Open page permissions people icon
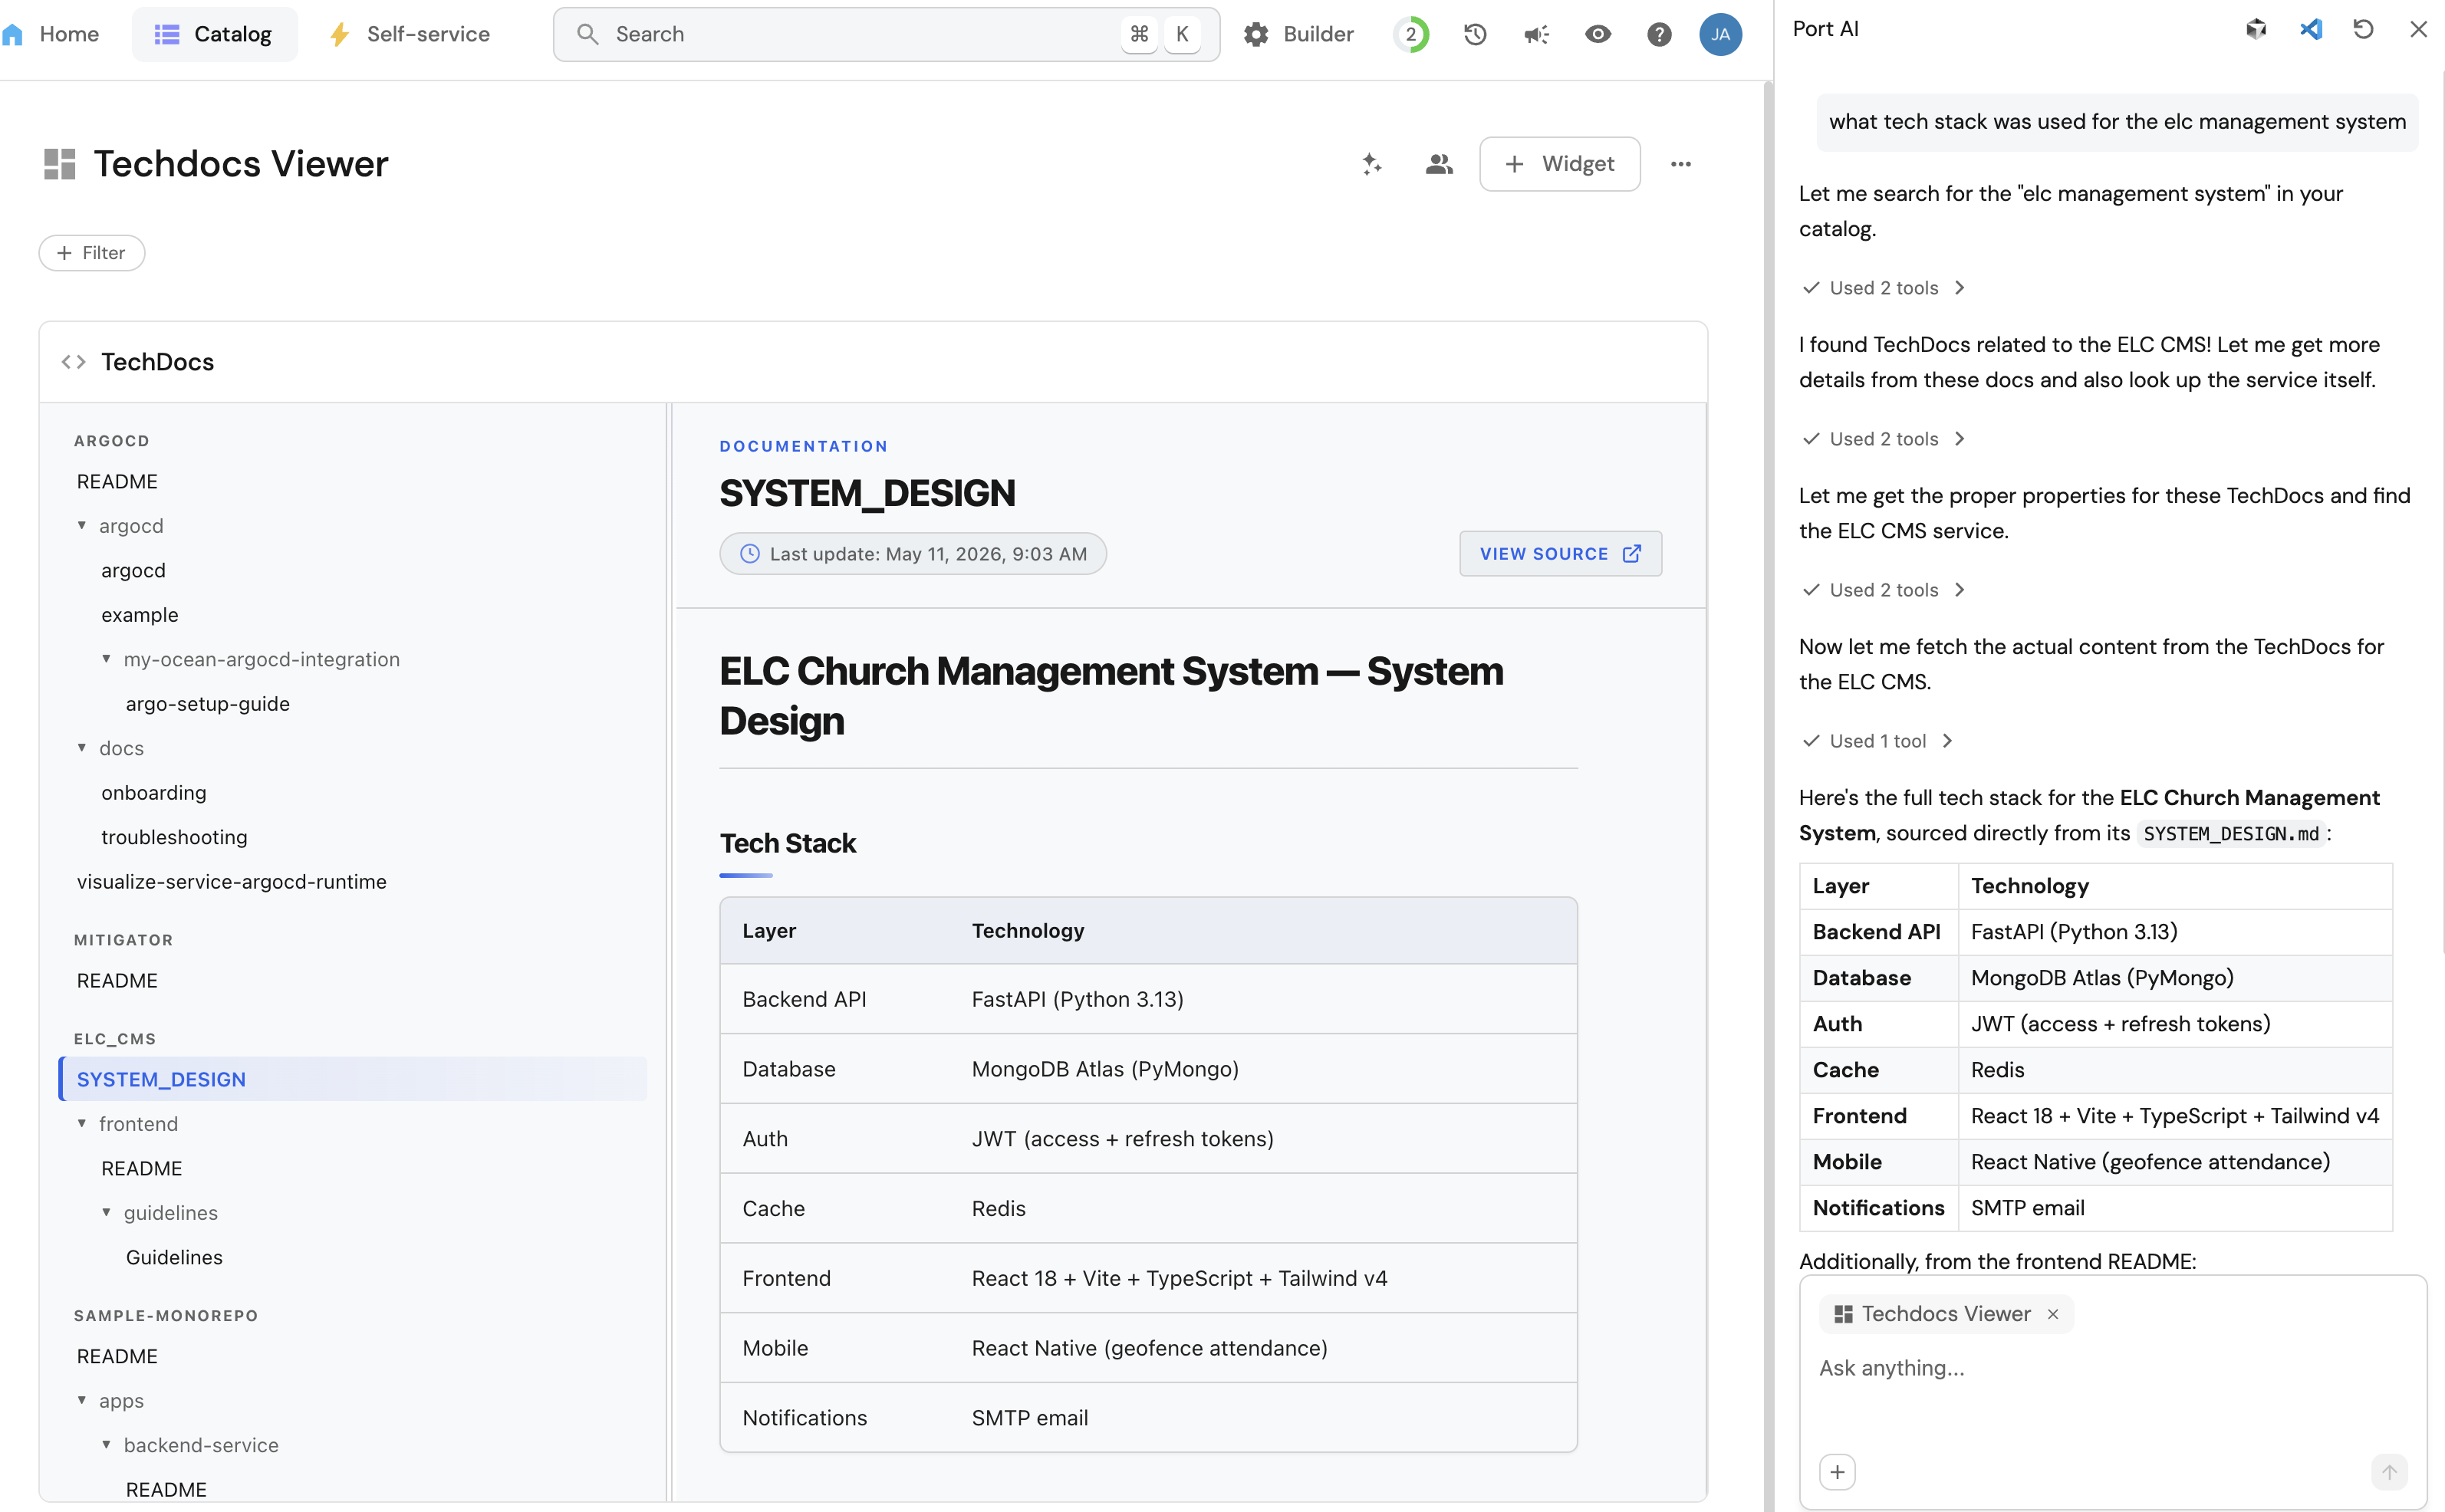Image resolution: width=2445 pixels, height=1512 pixels. coord(1439,164)
